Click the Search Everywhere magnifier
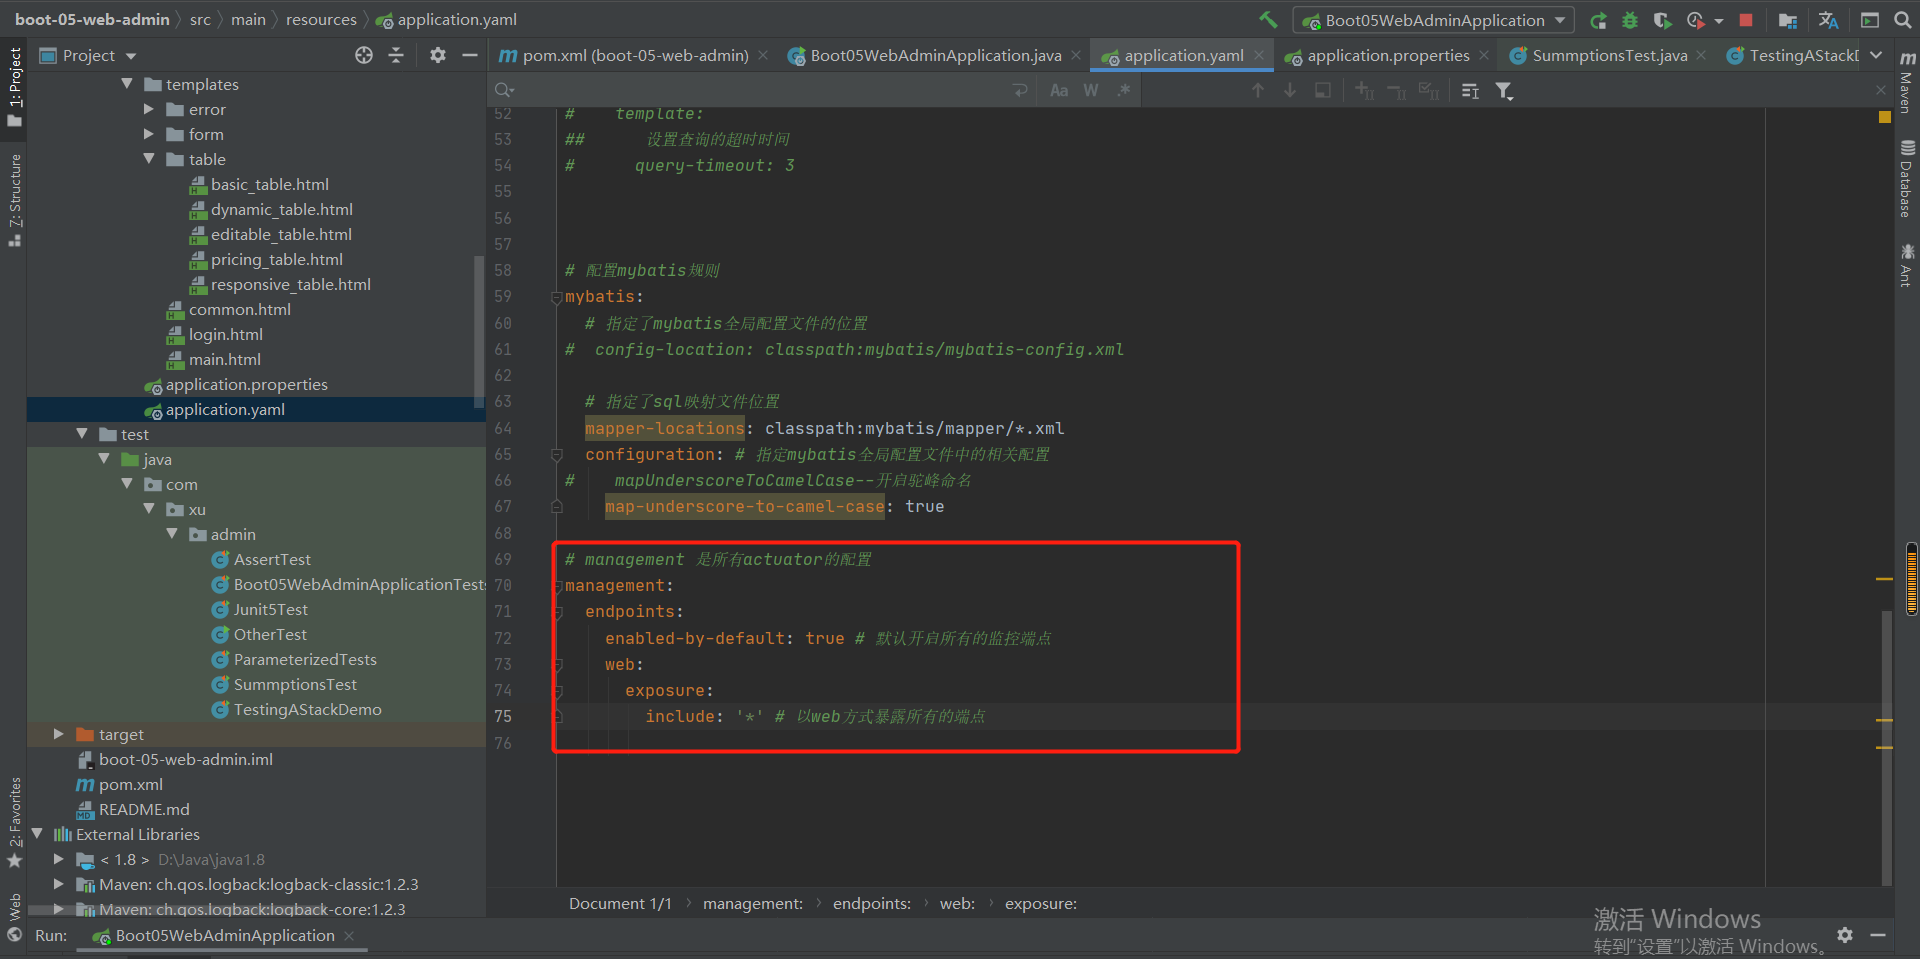The image size is (1920, 959). click(1902, 20)
